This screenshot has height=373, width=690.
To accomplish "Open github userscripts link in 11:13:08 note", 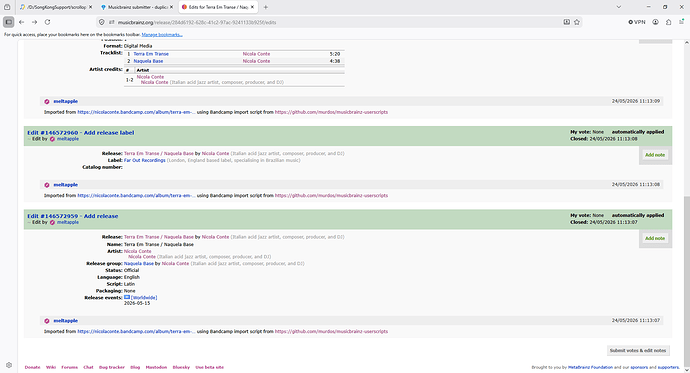I will (331, 196).
